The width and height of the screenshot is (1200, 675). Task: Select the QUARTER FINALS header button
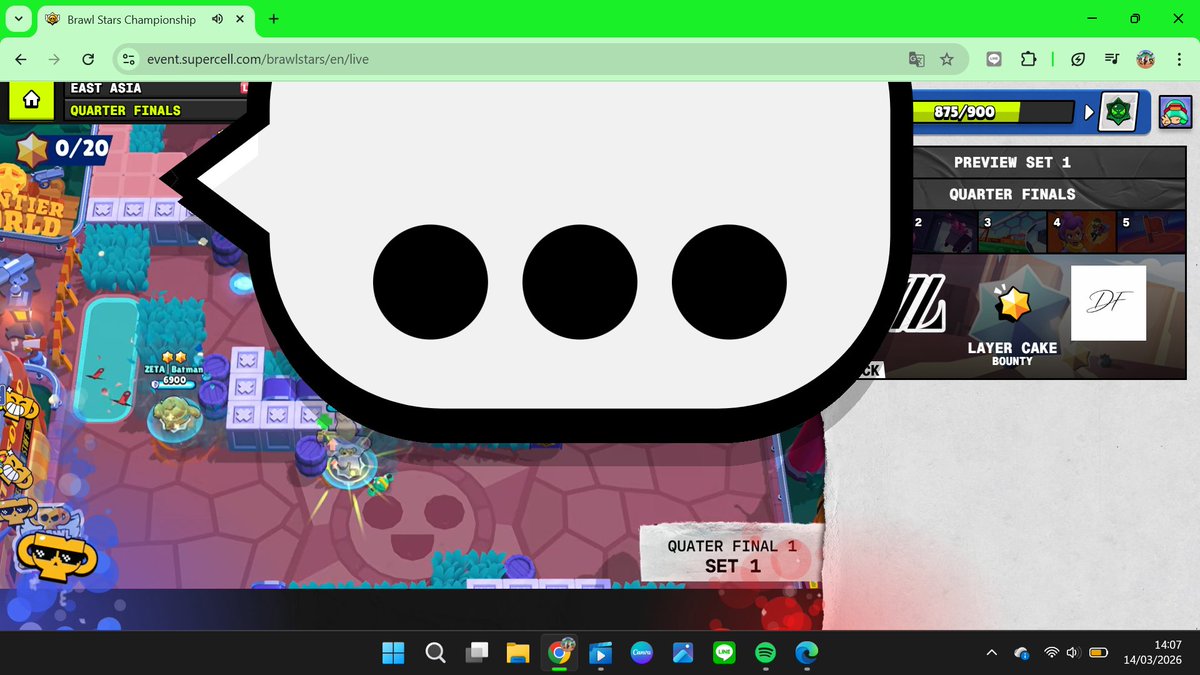[x=1012, y=194]
